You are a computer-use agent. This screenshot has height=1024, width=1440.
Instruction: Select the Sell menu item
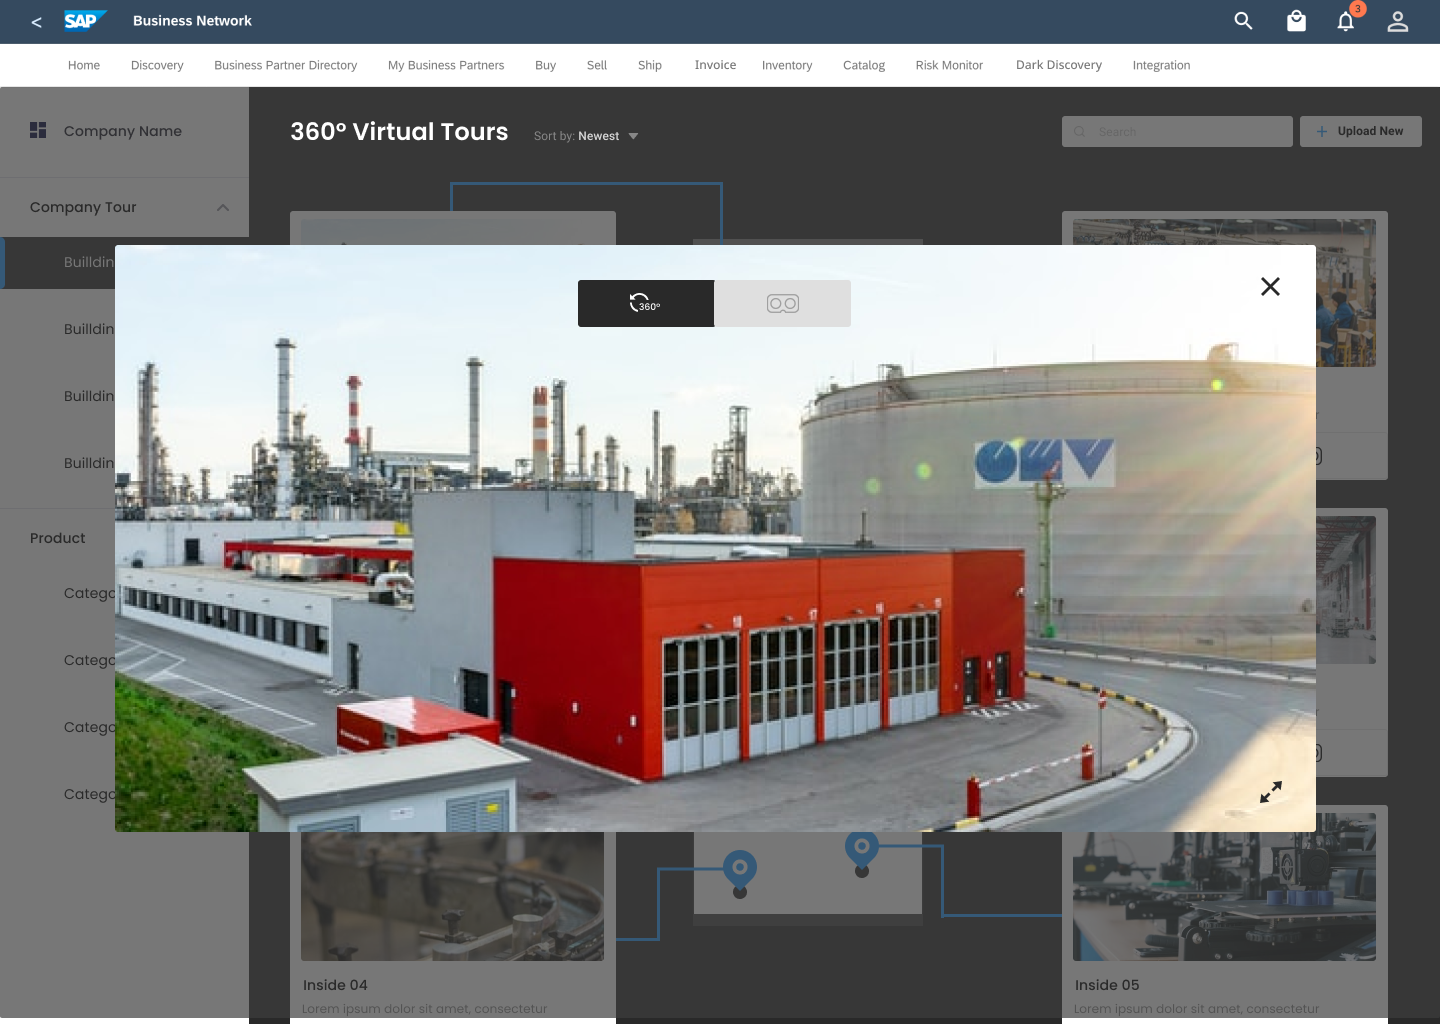pyautogui.click(x=597, y=65)
